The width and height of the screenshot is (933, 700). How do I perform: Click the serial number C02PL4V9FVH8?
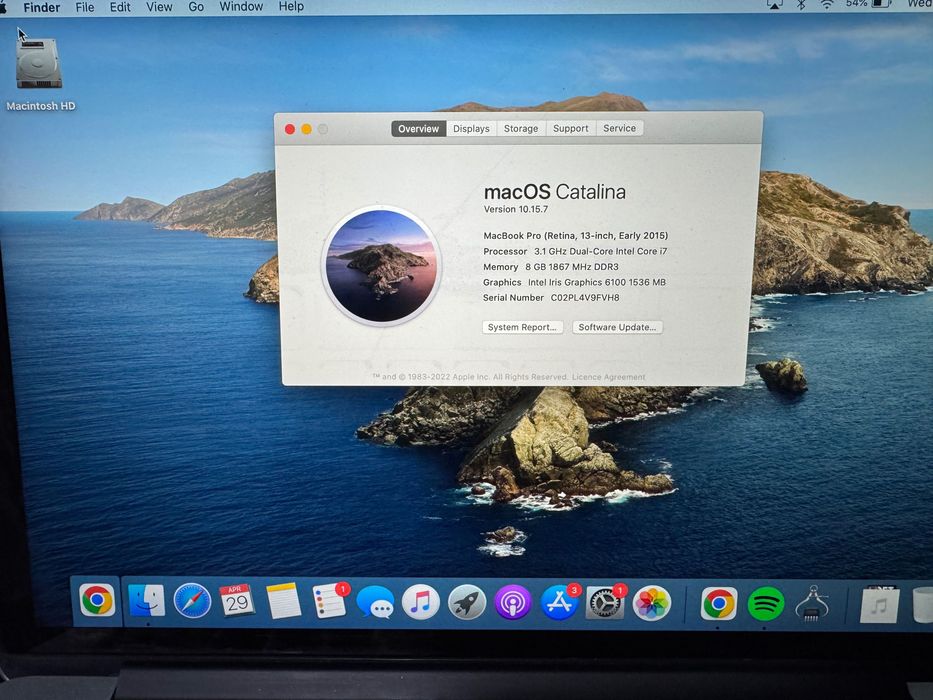point(585,298)
